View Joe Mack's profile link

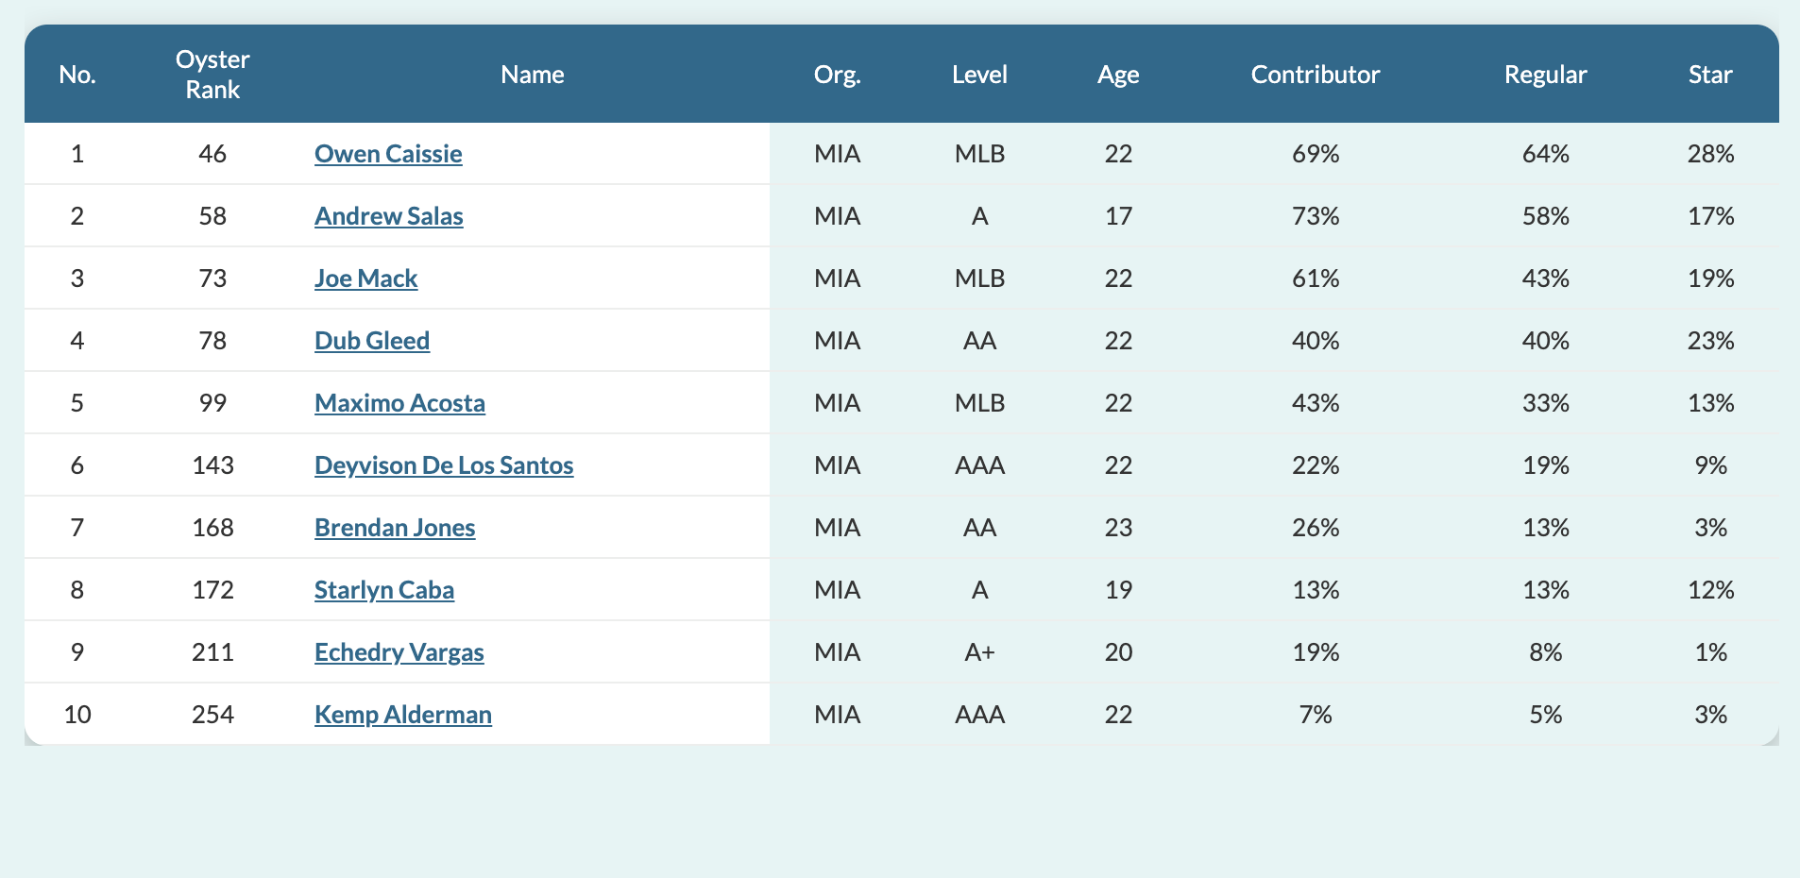pyautogui.click(x=365, y=278)
